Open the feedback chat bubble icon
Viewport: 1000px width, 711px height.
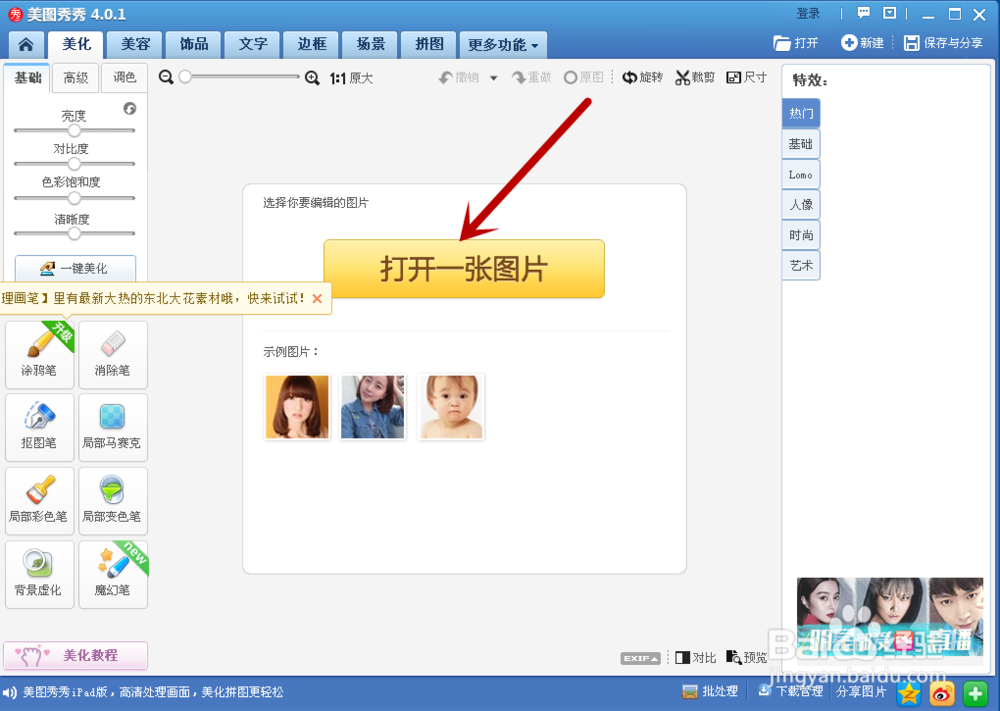pos(864,13)
